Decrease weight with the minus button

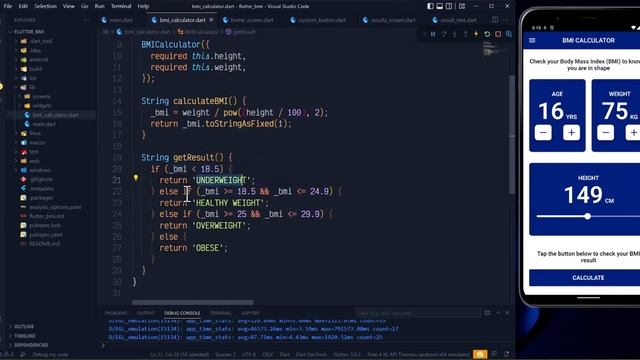pyautogui.click(x=606, y=133)
